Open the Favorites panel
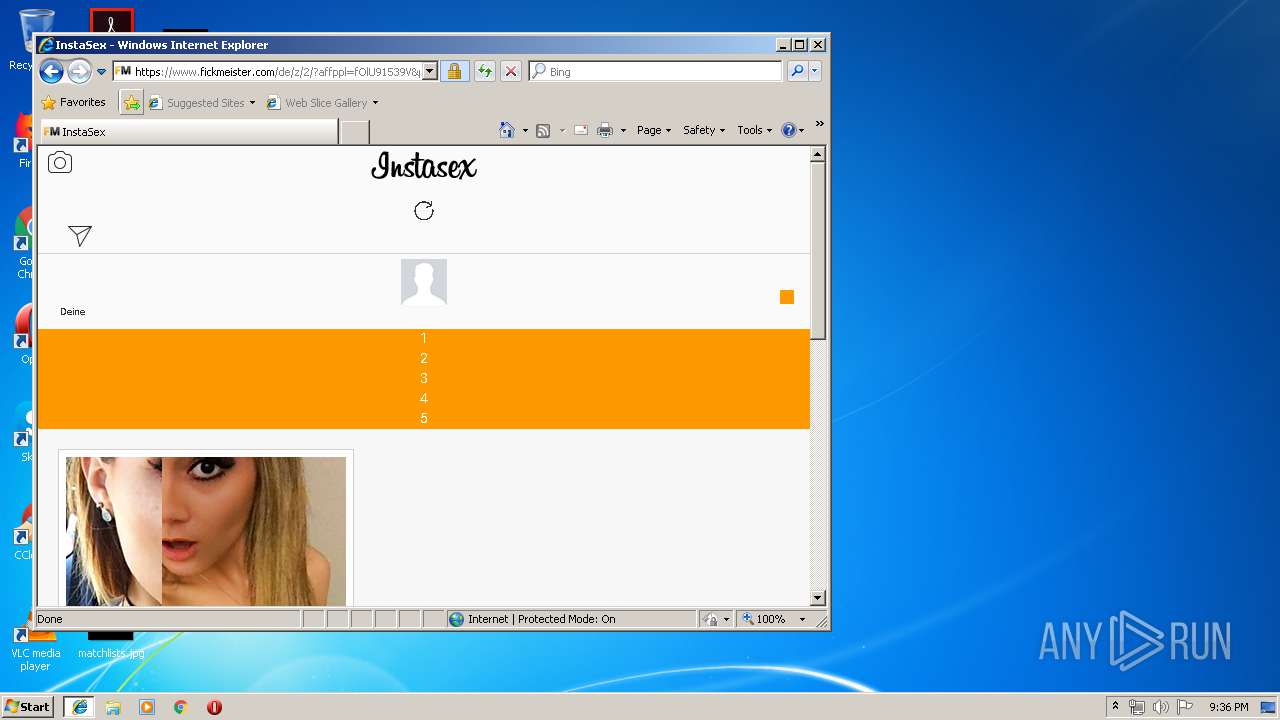This screenshot has width=1280, height=720. tap(73, 102)
